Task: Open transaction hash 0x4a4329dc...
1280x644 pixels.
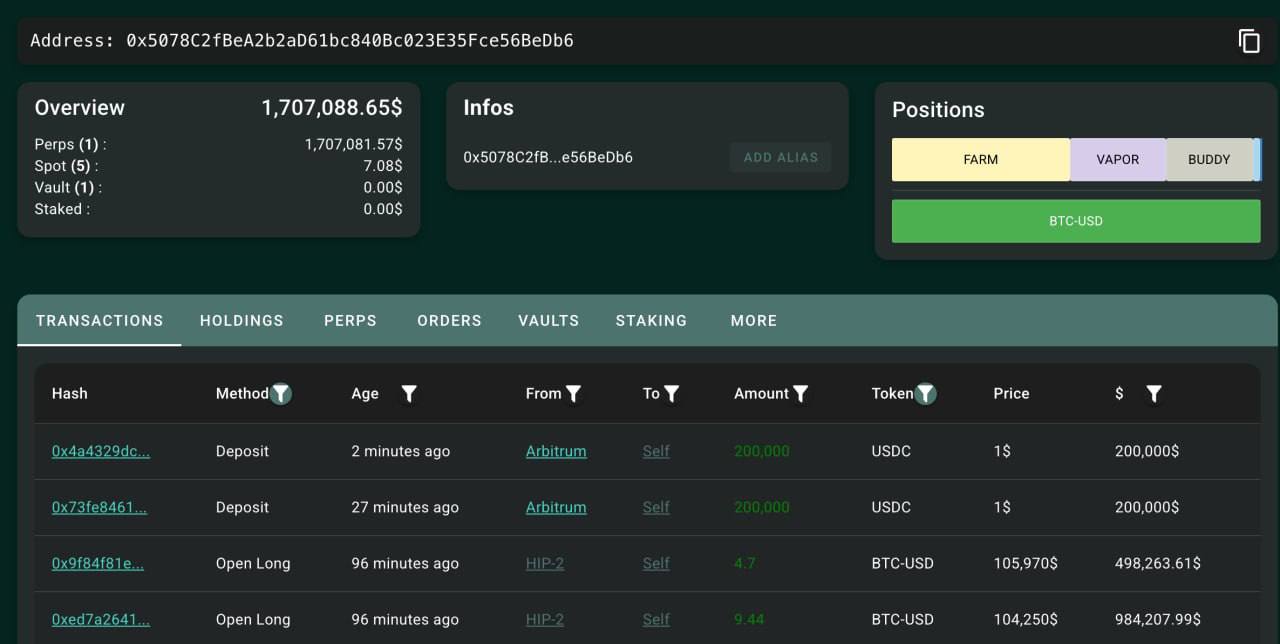Action: pyautogui.click(x=101, y=451)
